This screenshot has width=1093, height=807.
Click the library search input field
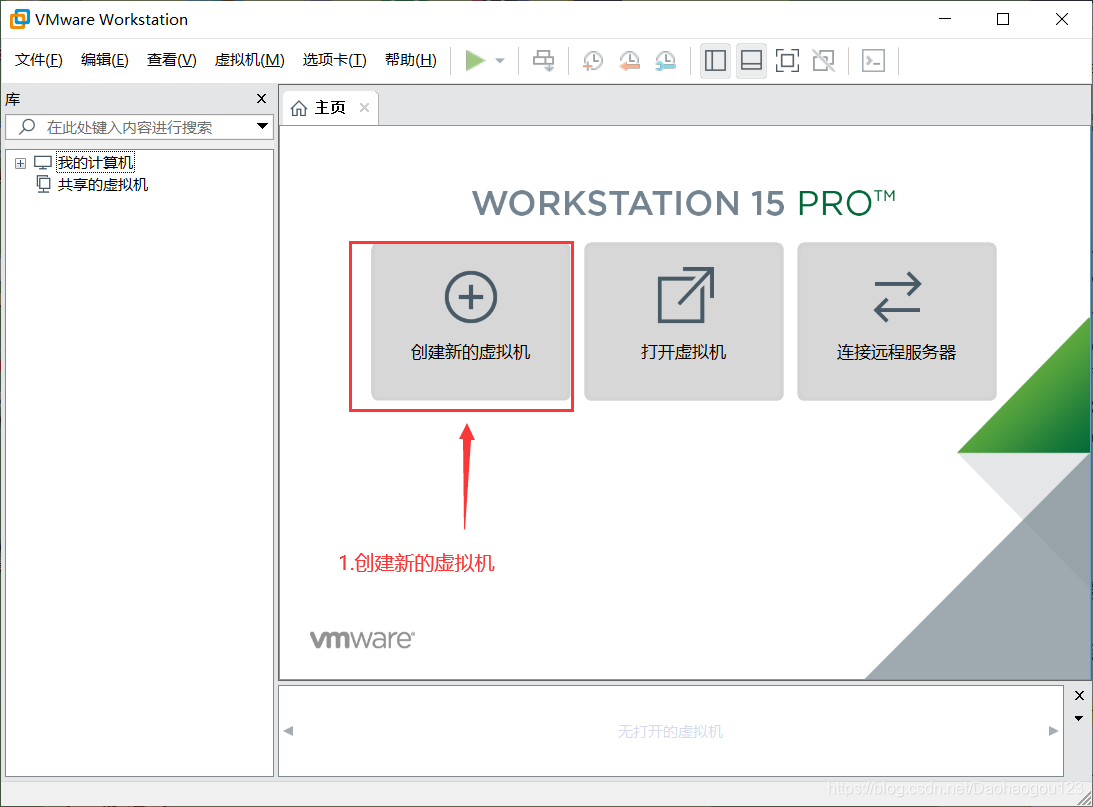coord(139,127)
